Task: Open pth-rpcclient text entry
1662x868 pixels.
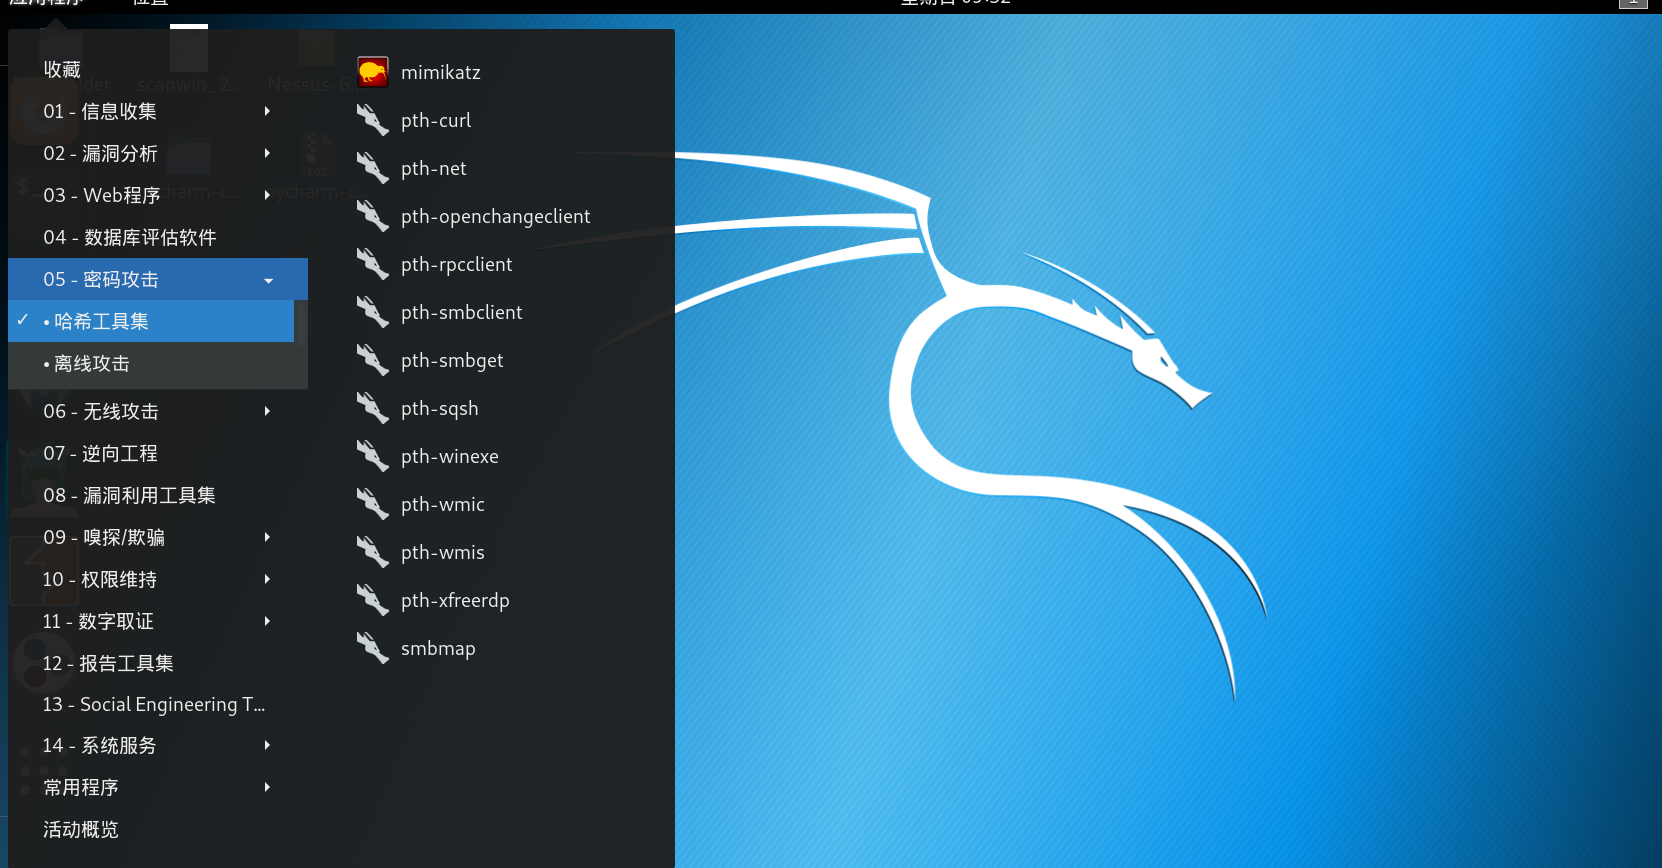Action: [x=457, y=264]
